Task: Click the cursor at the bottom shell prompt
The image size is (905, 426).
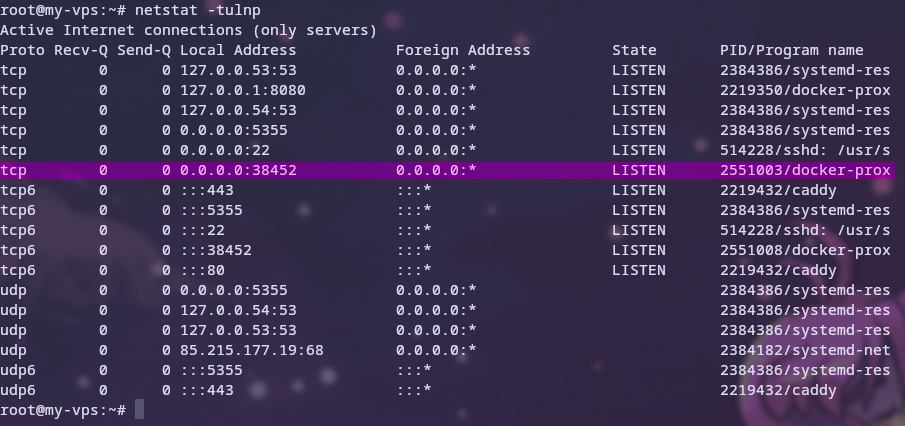Action: (140, 410)
